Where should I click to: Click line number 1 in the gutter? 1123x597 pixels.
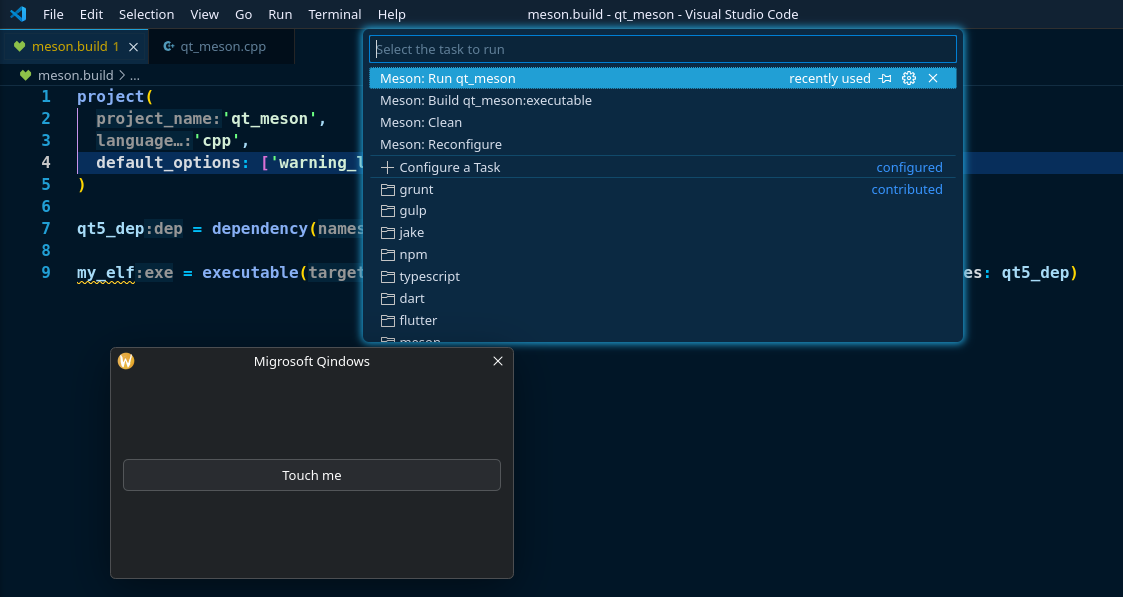point(46,97)
